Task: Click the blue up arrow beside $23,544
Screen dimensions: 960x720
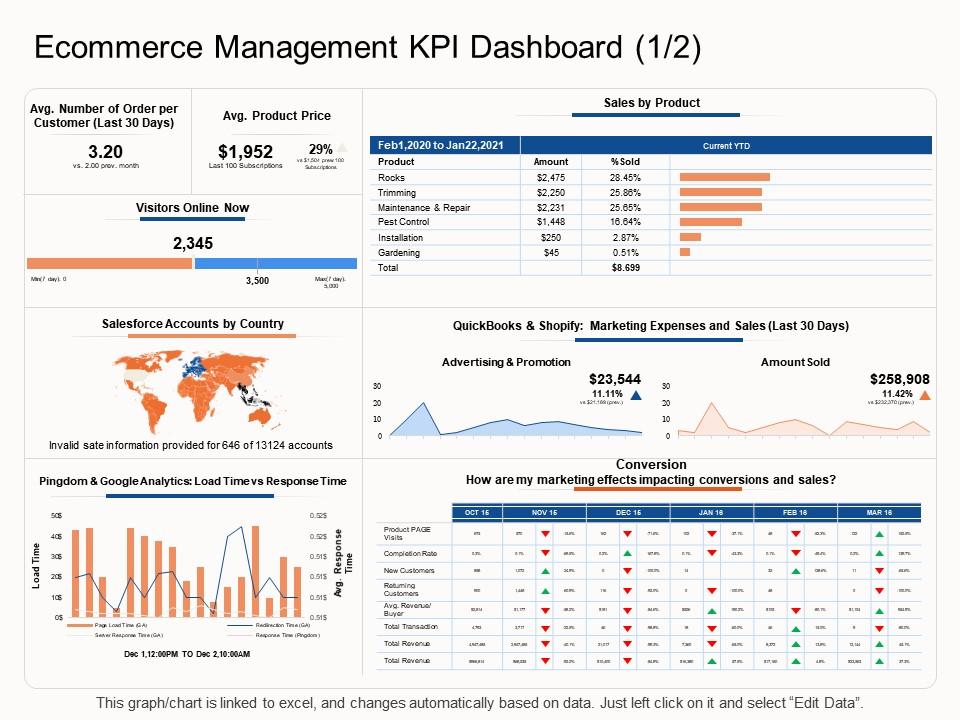Action: (x=637, y=393)
